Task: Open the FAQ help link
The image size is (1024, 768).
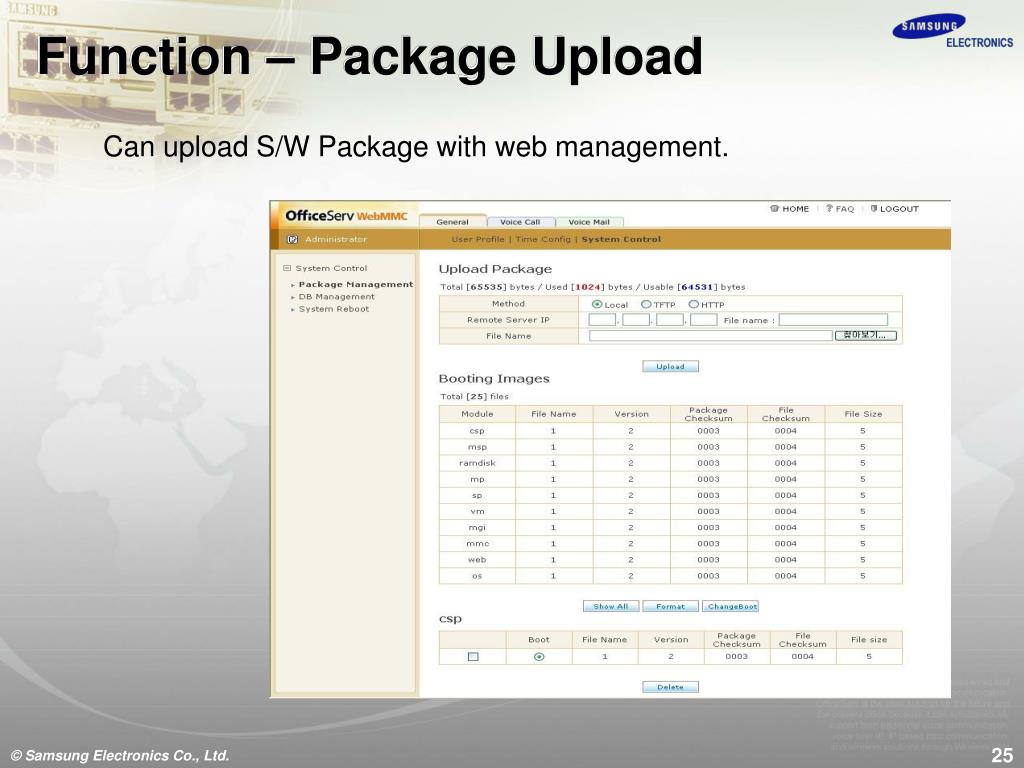Action: [x=840, y=209]
